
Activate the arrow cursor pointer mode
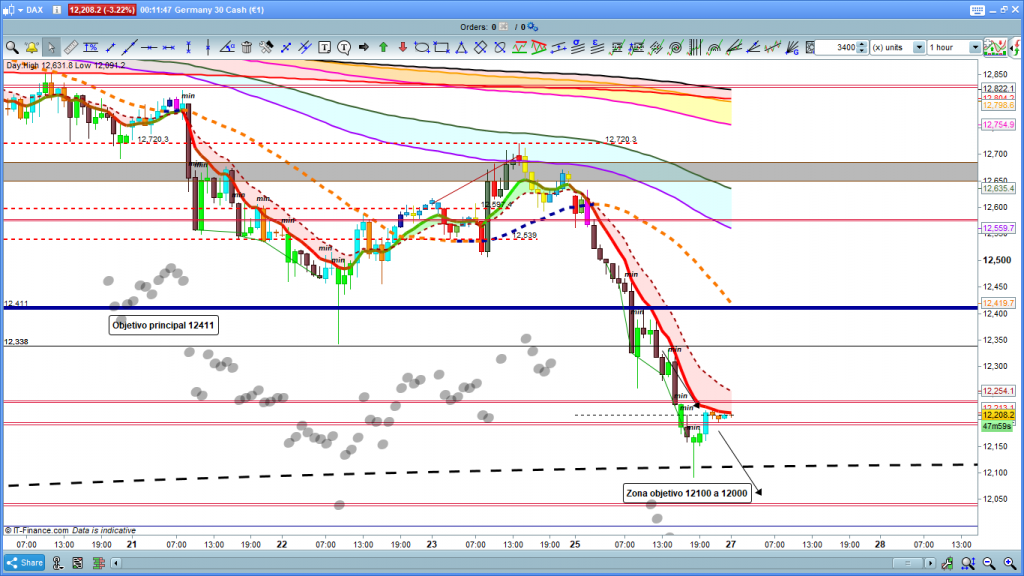[x=51, y=47]
